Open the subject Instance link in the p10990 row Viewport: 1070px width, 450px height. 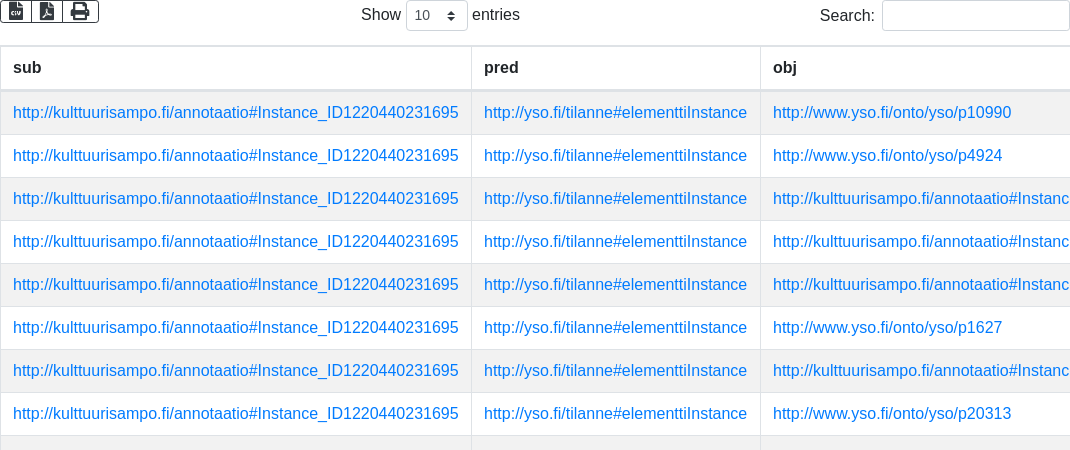coord(236,113)
